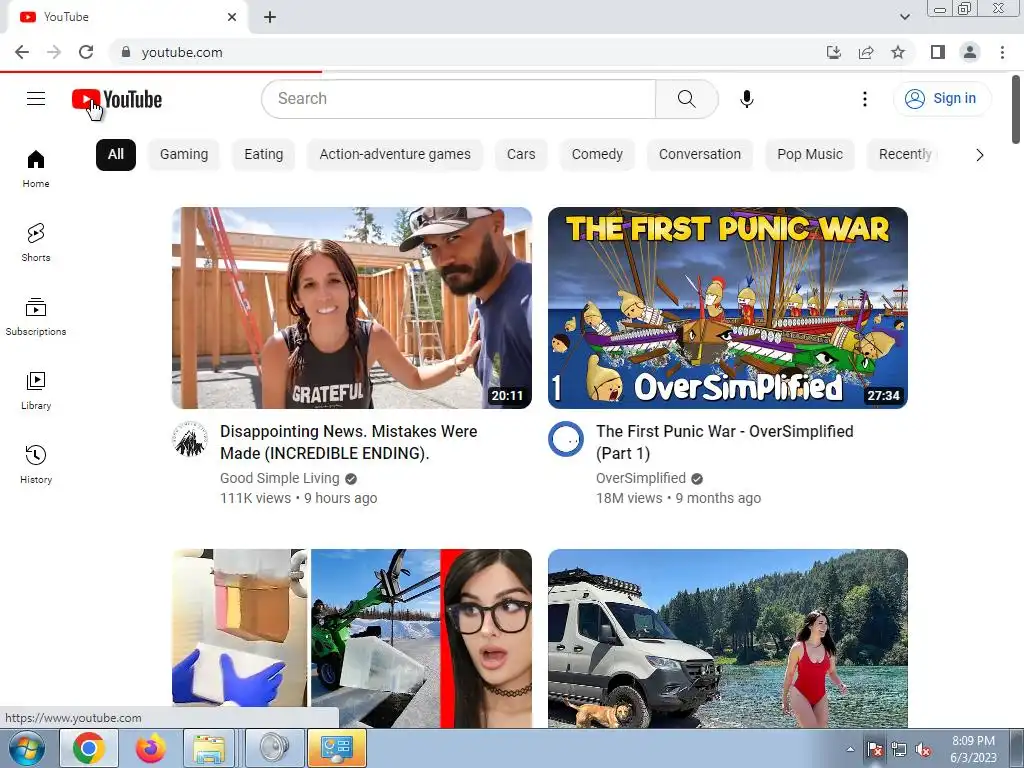Open the YouTube hamburger guide menu
This screenshot has width=1024, height=768.
coord(36,99)
